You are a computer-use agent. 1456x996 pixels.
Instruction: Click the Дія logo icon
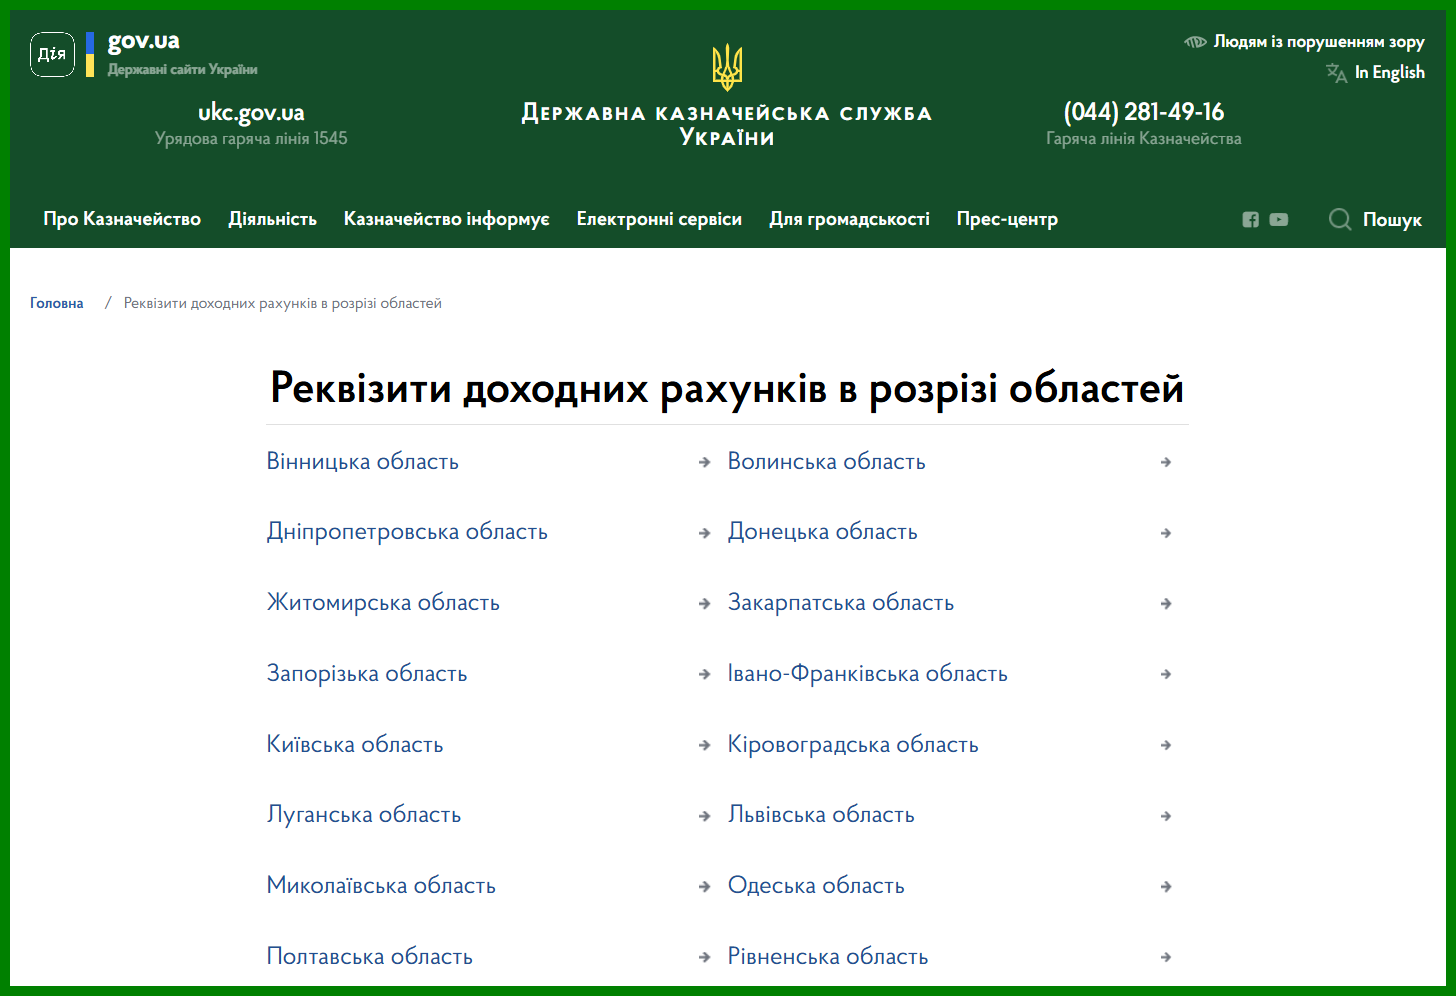pos(52,55)
